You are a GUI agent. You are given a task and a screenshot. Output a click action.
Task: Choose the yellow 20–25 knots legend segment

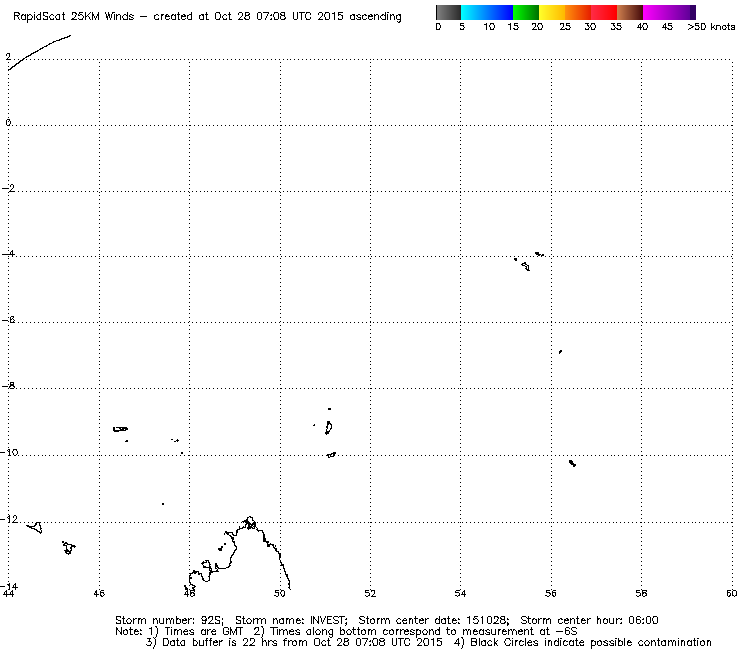tap(552, 12)
